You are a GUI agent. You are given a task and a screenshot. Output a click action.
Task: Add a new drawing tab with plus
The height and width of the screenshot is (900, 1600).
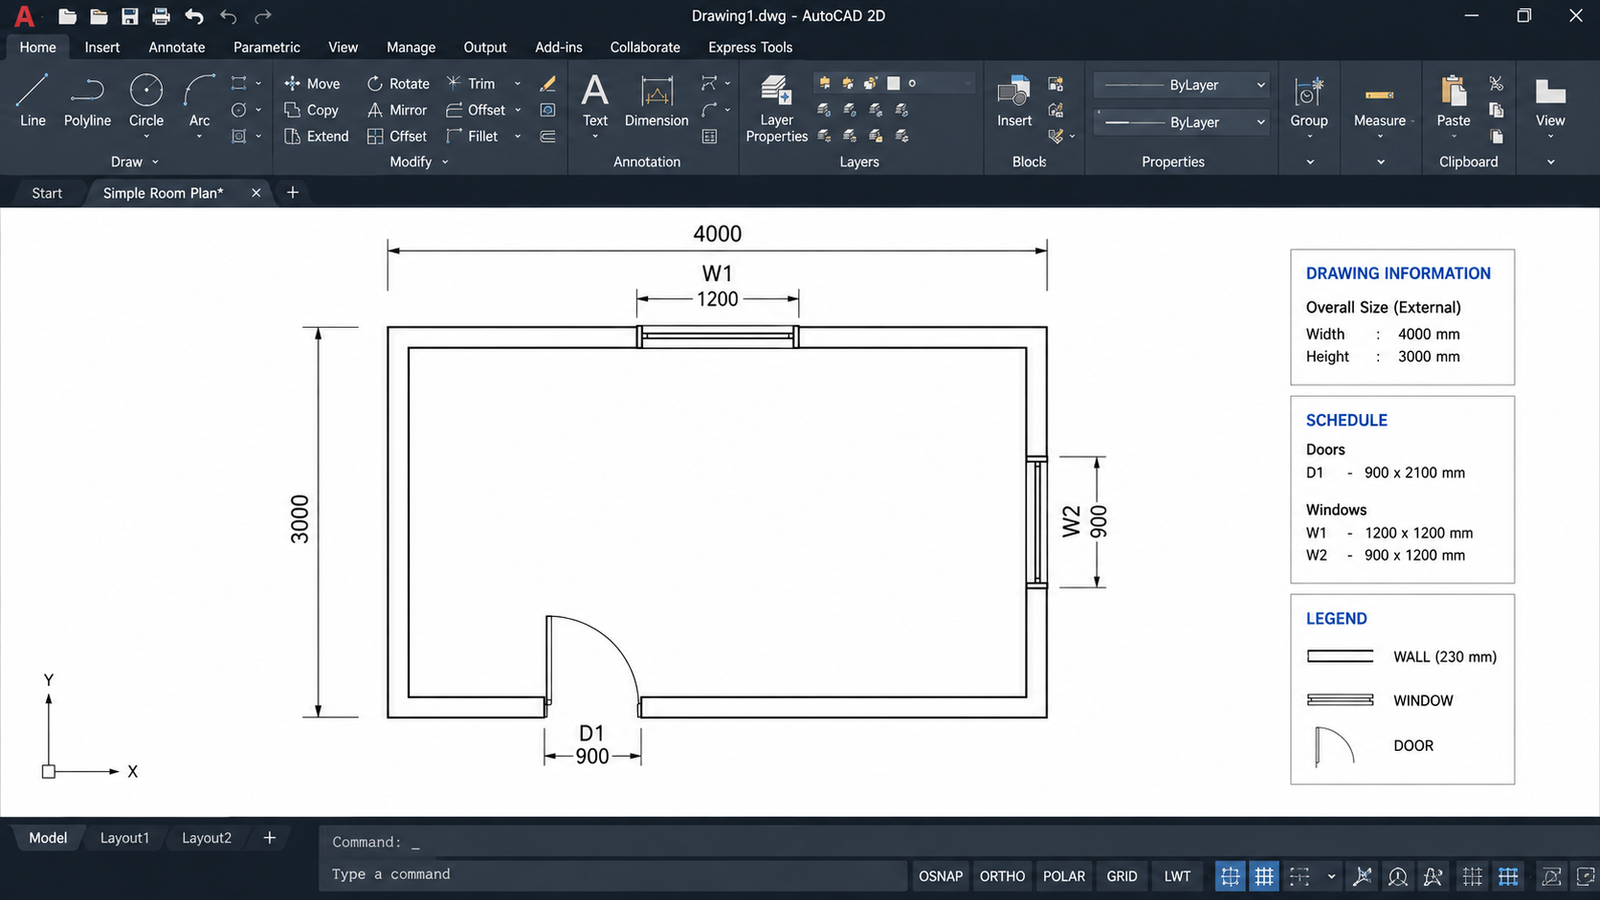[x=293, y=192]
